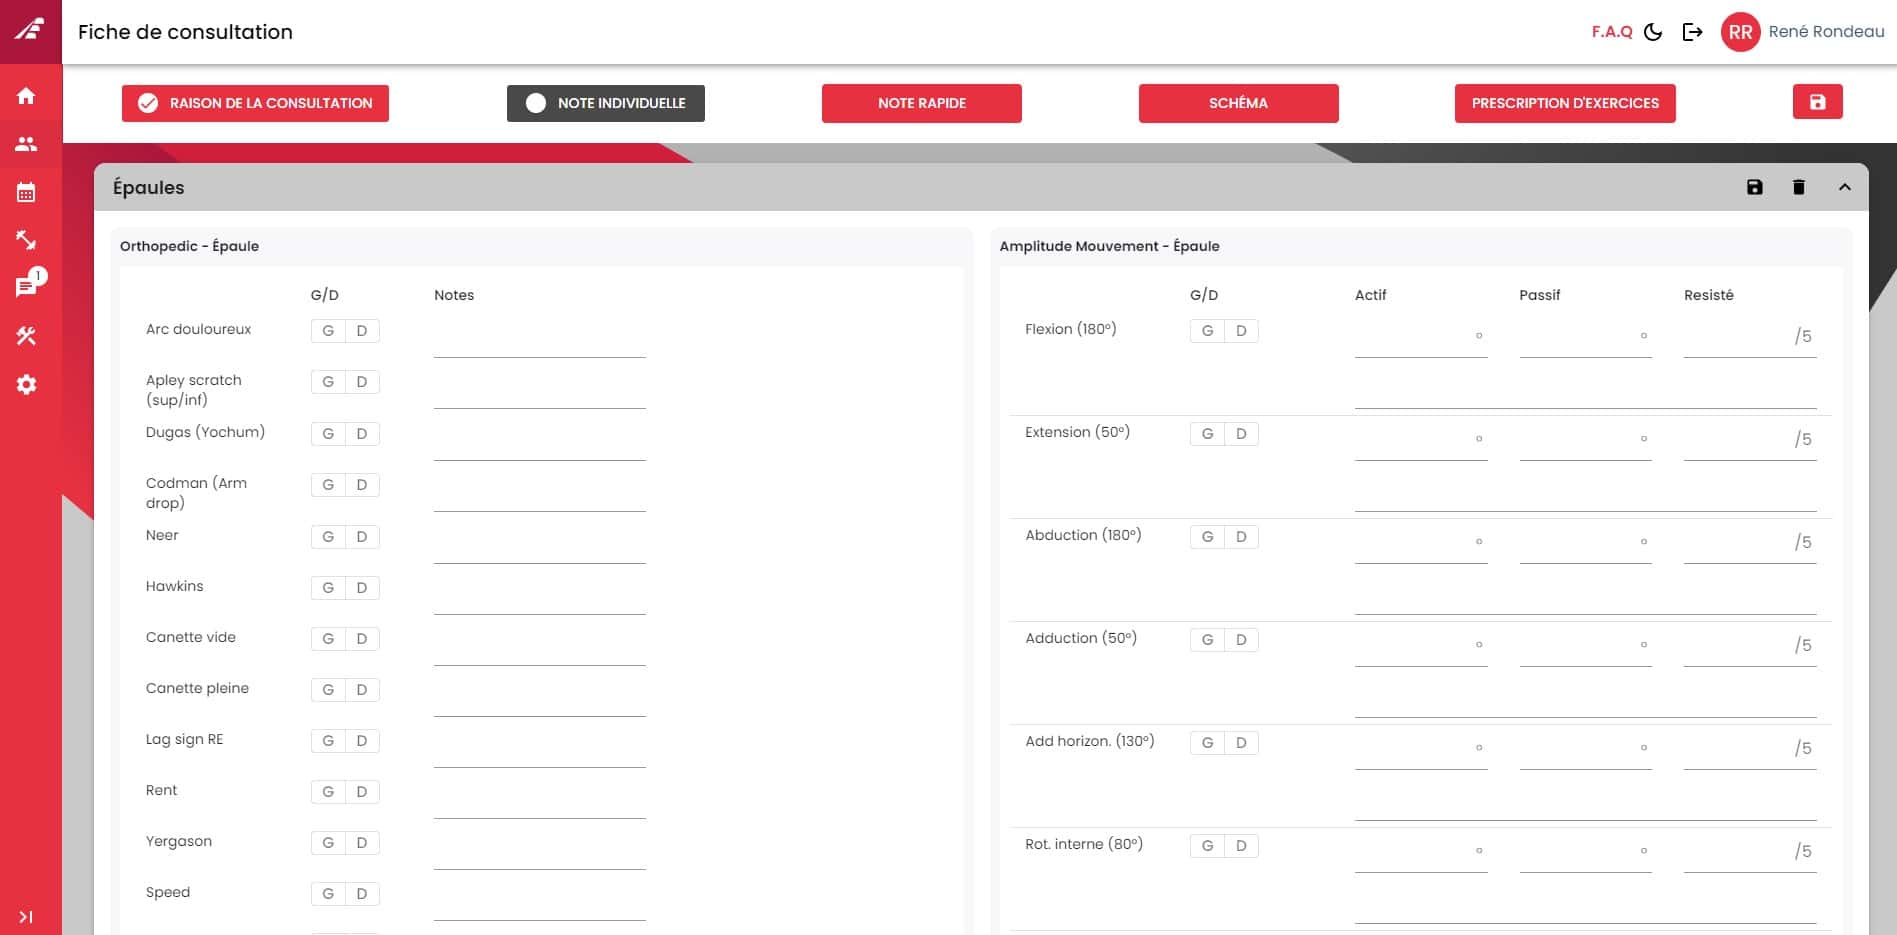The image size is (1897, 935).
Task: Select D for Extension (50°)
Action: 1241,434
